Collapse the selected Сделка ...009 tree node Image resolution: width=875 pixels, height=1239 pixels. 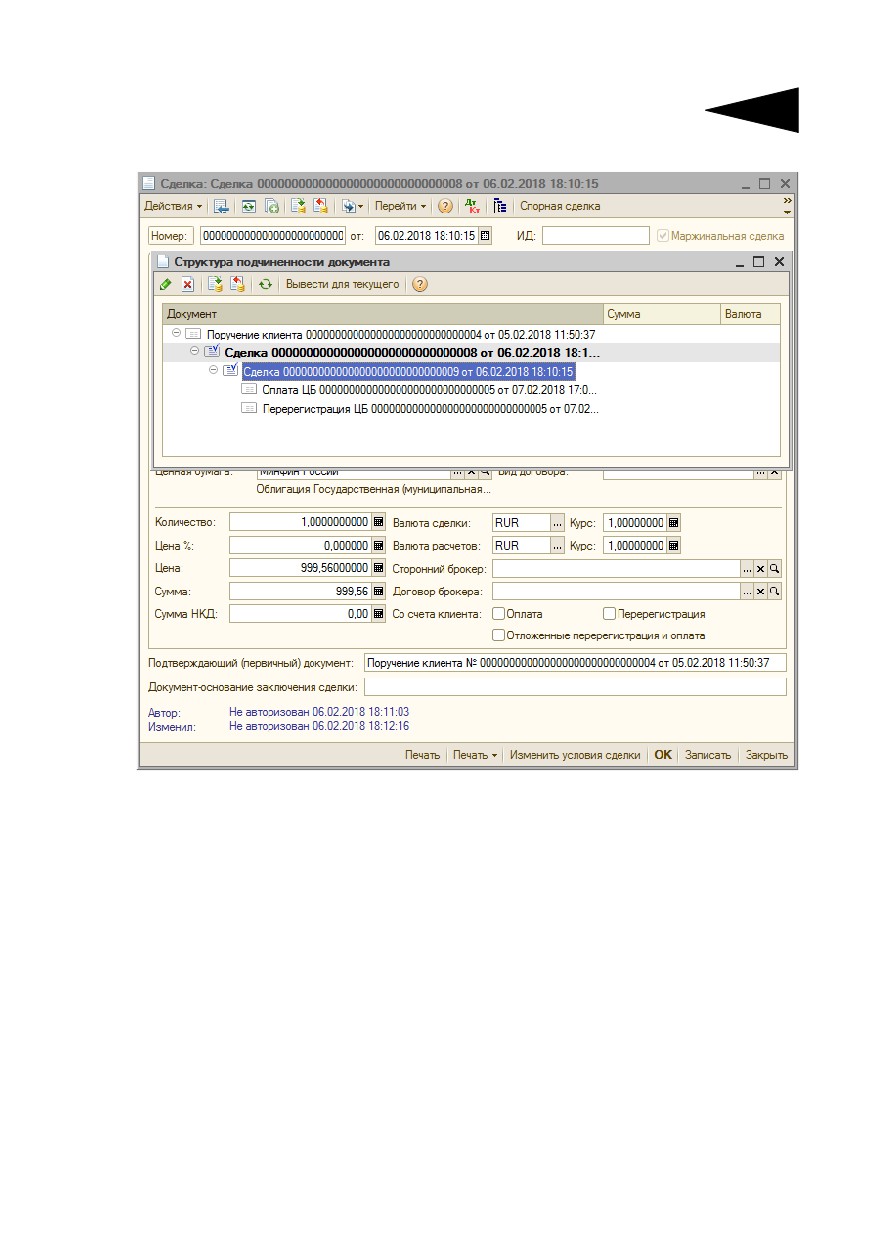214,370
